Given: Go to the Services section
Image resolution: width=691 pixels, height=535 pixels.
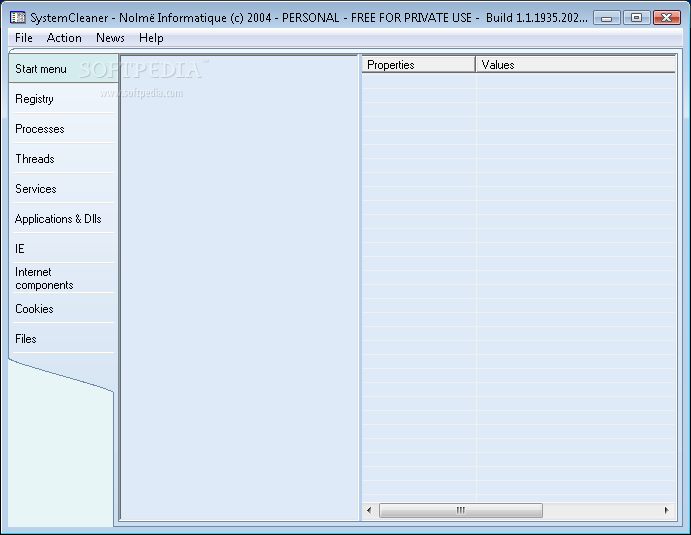Looking at the screenshot, I should (x=63, y=189).
